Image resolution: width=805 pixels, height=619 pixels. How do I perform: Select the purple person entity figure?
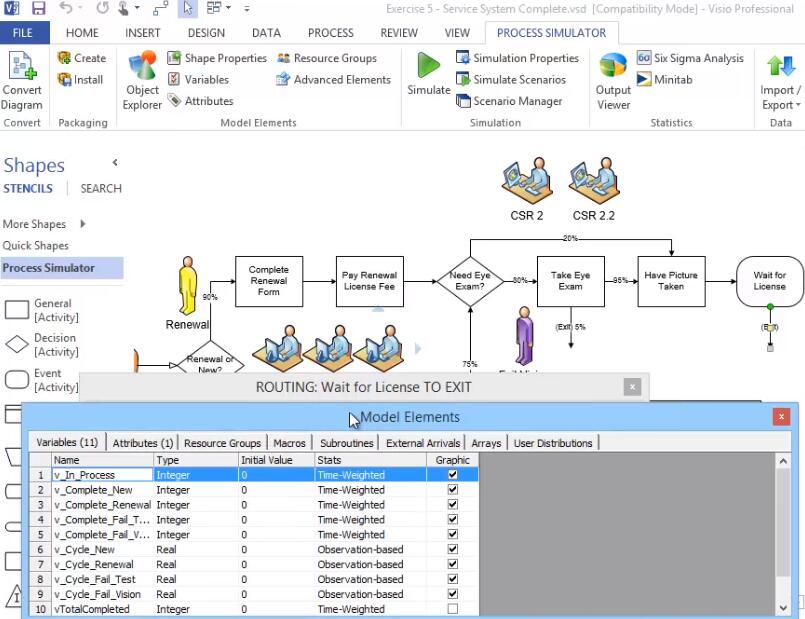pyautogui.click(x=524, y=336)
